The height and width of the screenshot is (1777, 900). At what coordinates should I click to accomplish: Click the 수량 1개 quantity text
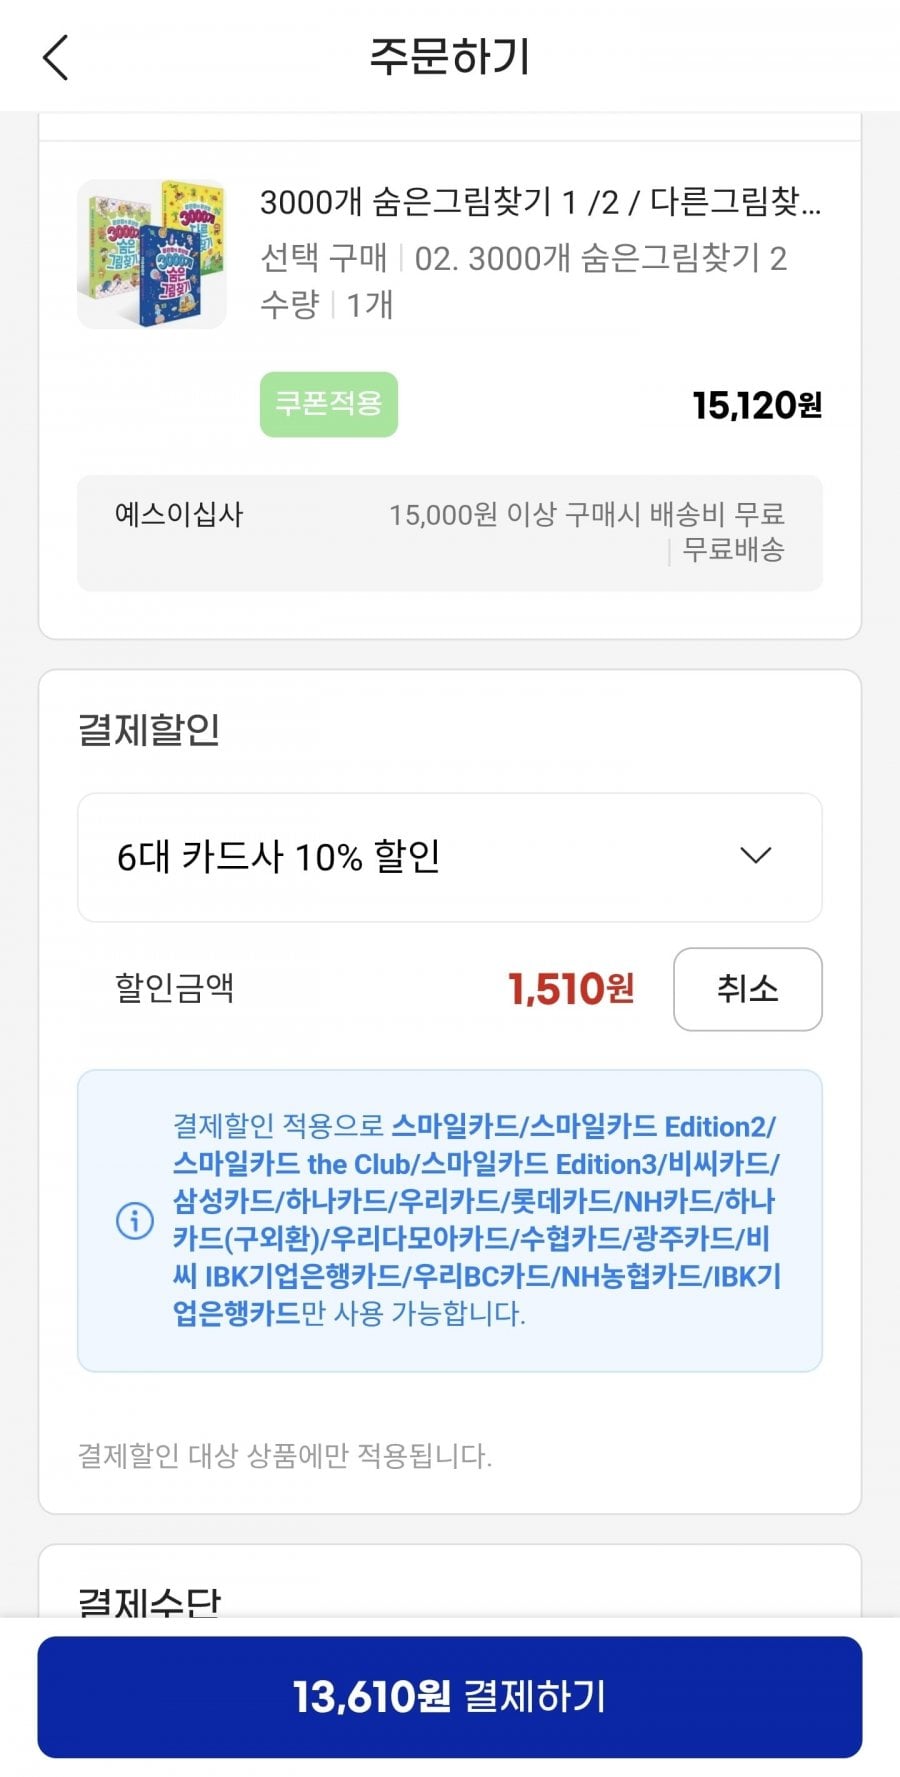click(x=326, y=304)
